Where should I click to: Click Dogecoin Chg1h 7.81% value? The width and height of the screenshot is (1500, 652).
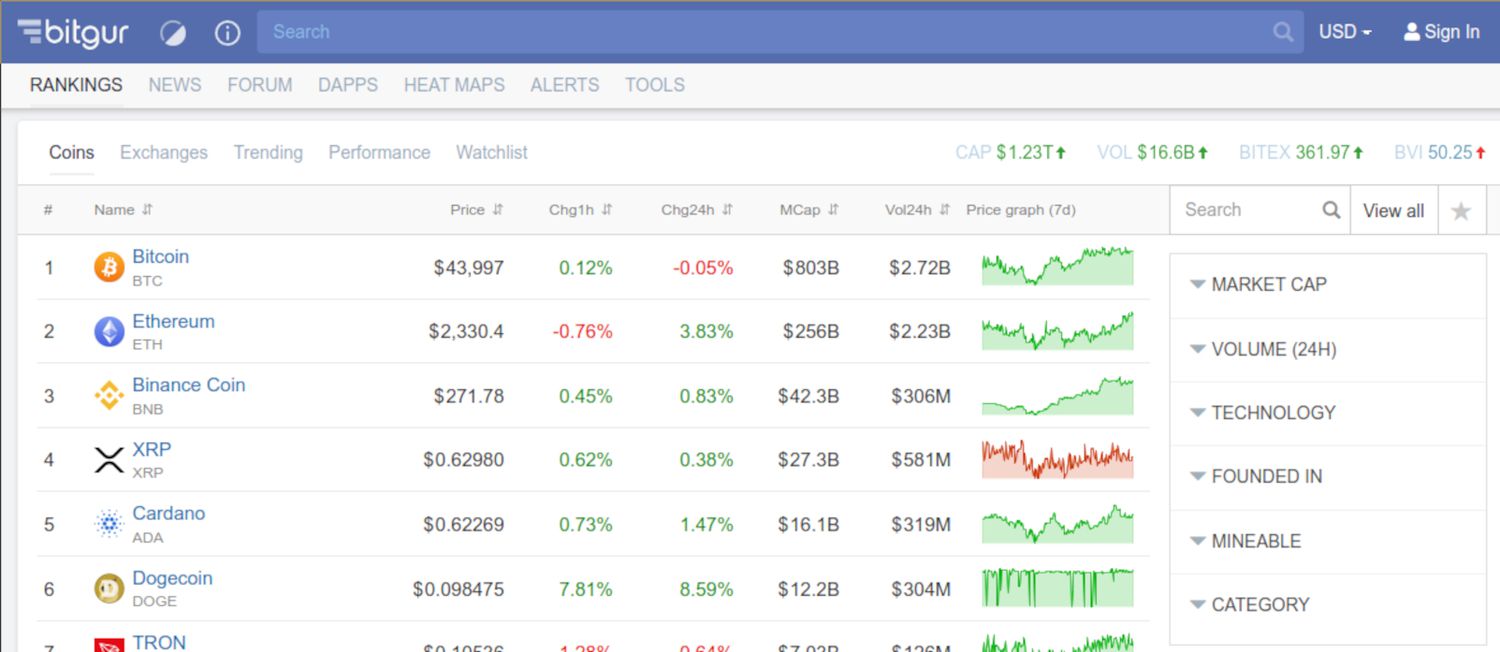[x=586, y=590]
